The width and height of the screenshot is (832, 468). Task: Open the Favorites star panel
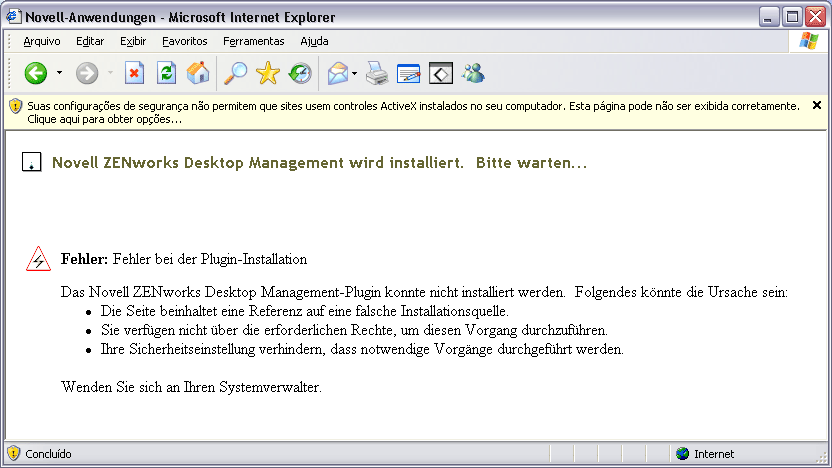[267, 73]
